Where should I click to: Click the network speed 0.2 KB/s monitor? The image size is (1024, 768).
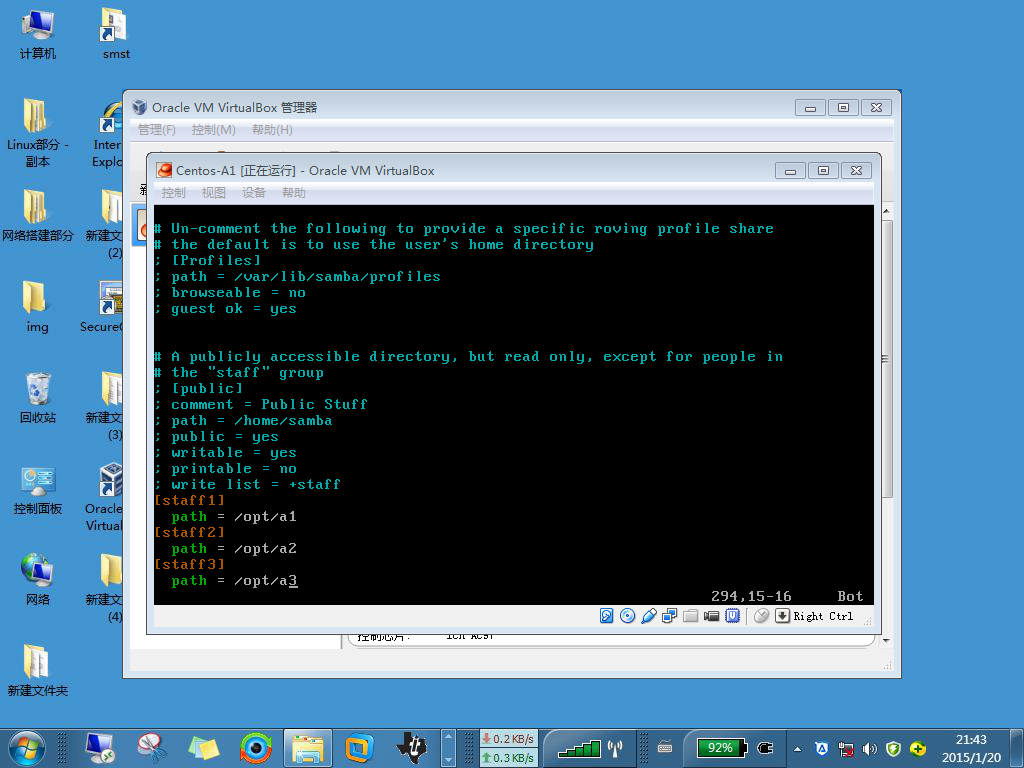pos(509,739)
